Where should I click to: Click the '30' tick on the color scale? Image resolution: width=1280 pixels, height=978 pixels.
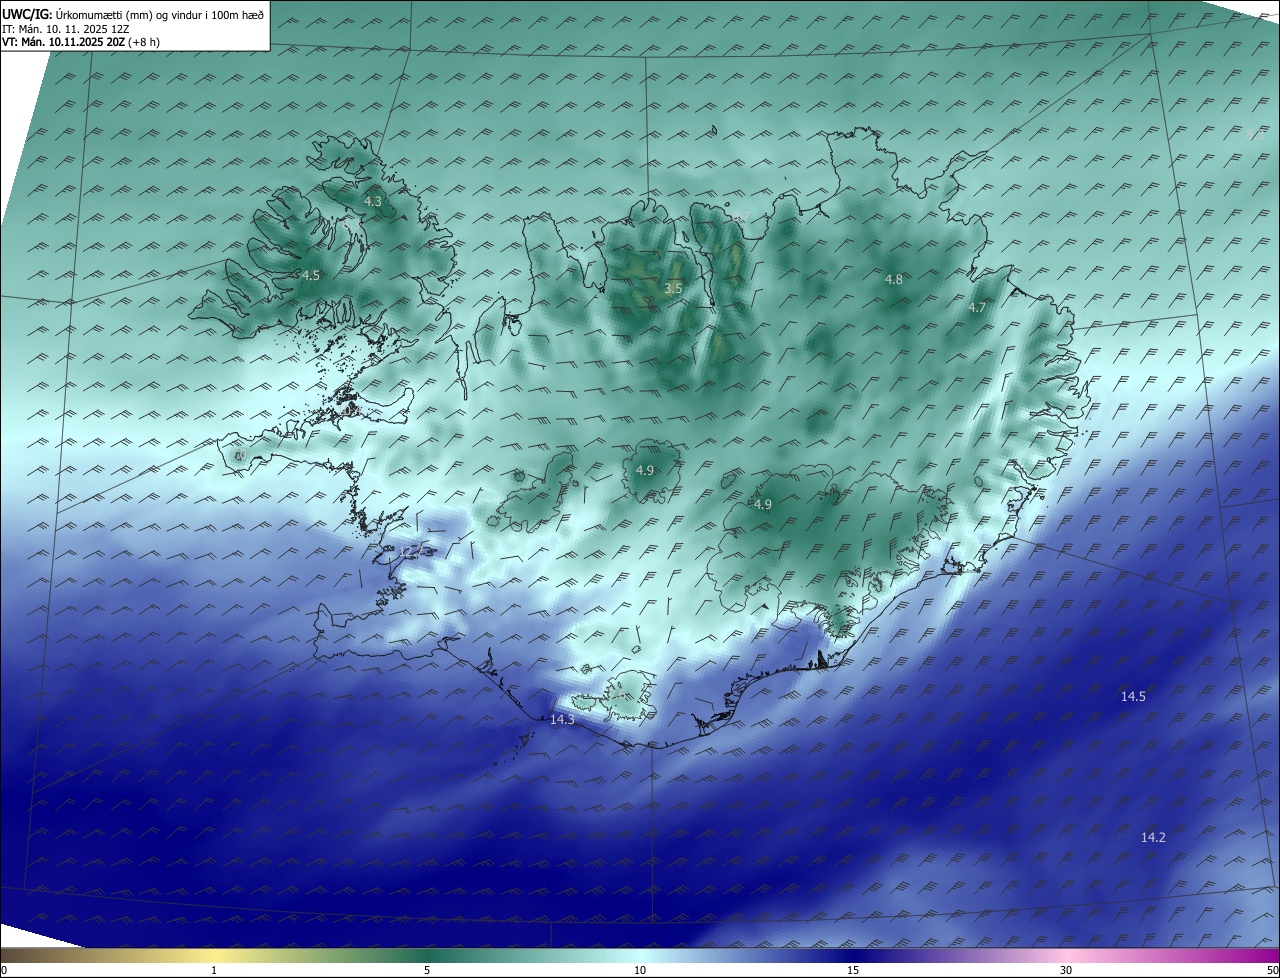pos(1066,970)
